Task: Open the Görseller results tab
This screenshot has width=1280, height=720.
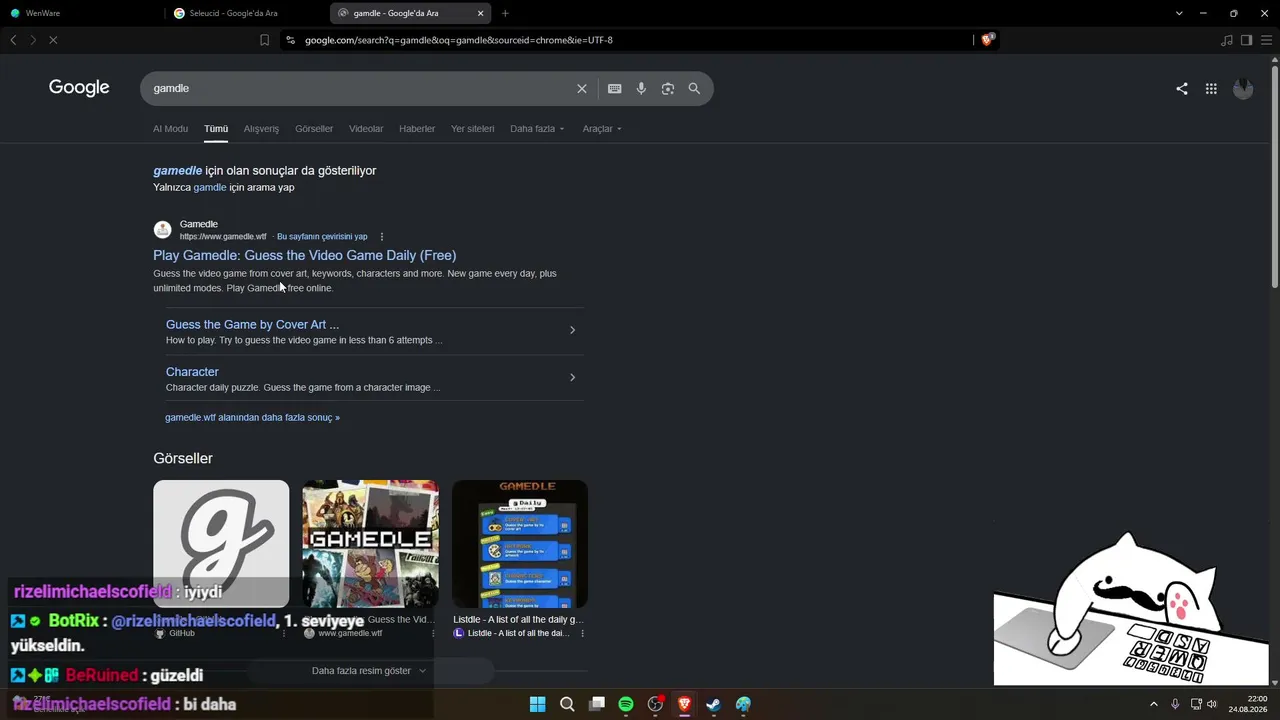Action: pyautogui.click(x=314, y=129)
